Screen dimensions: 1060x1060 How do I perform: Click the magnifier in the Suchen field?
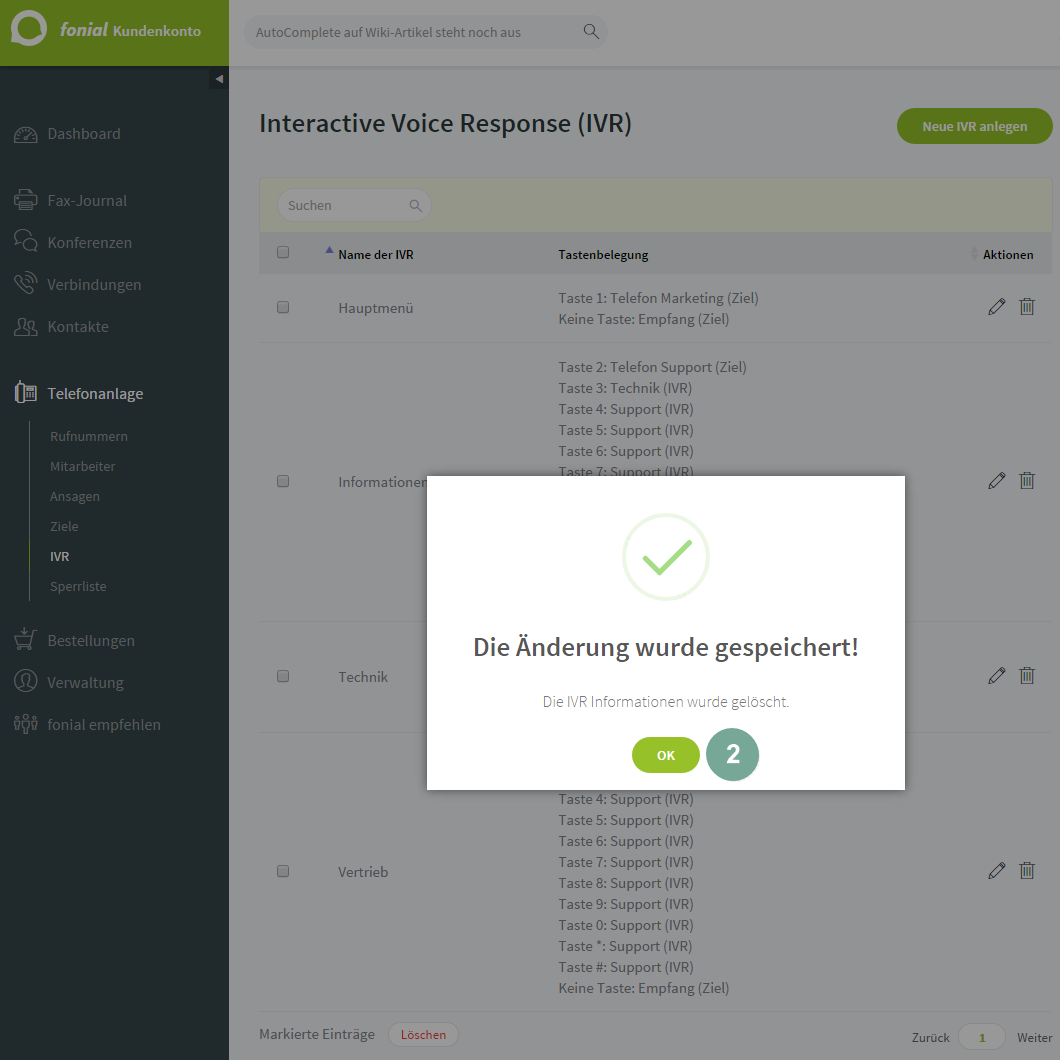(415, 206)
